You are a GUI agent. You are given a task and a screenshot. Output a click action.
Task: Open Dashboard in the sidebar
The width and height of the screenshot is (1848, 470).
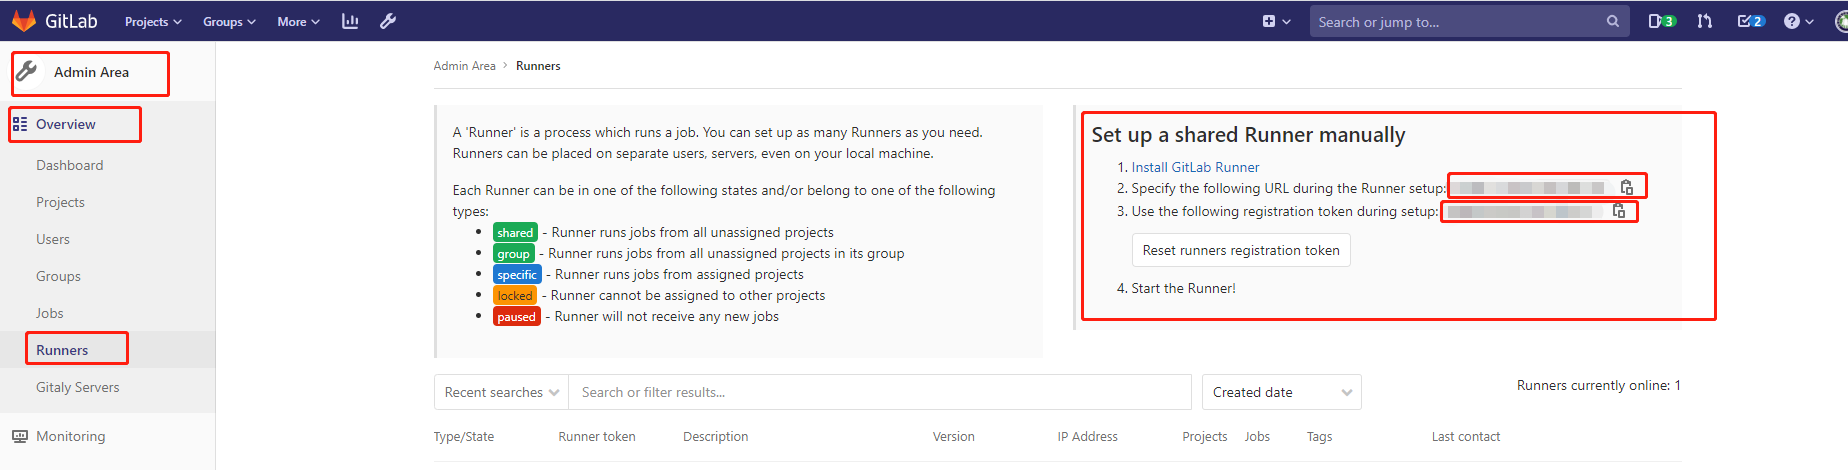[x=70, y=165]
